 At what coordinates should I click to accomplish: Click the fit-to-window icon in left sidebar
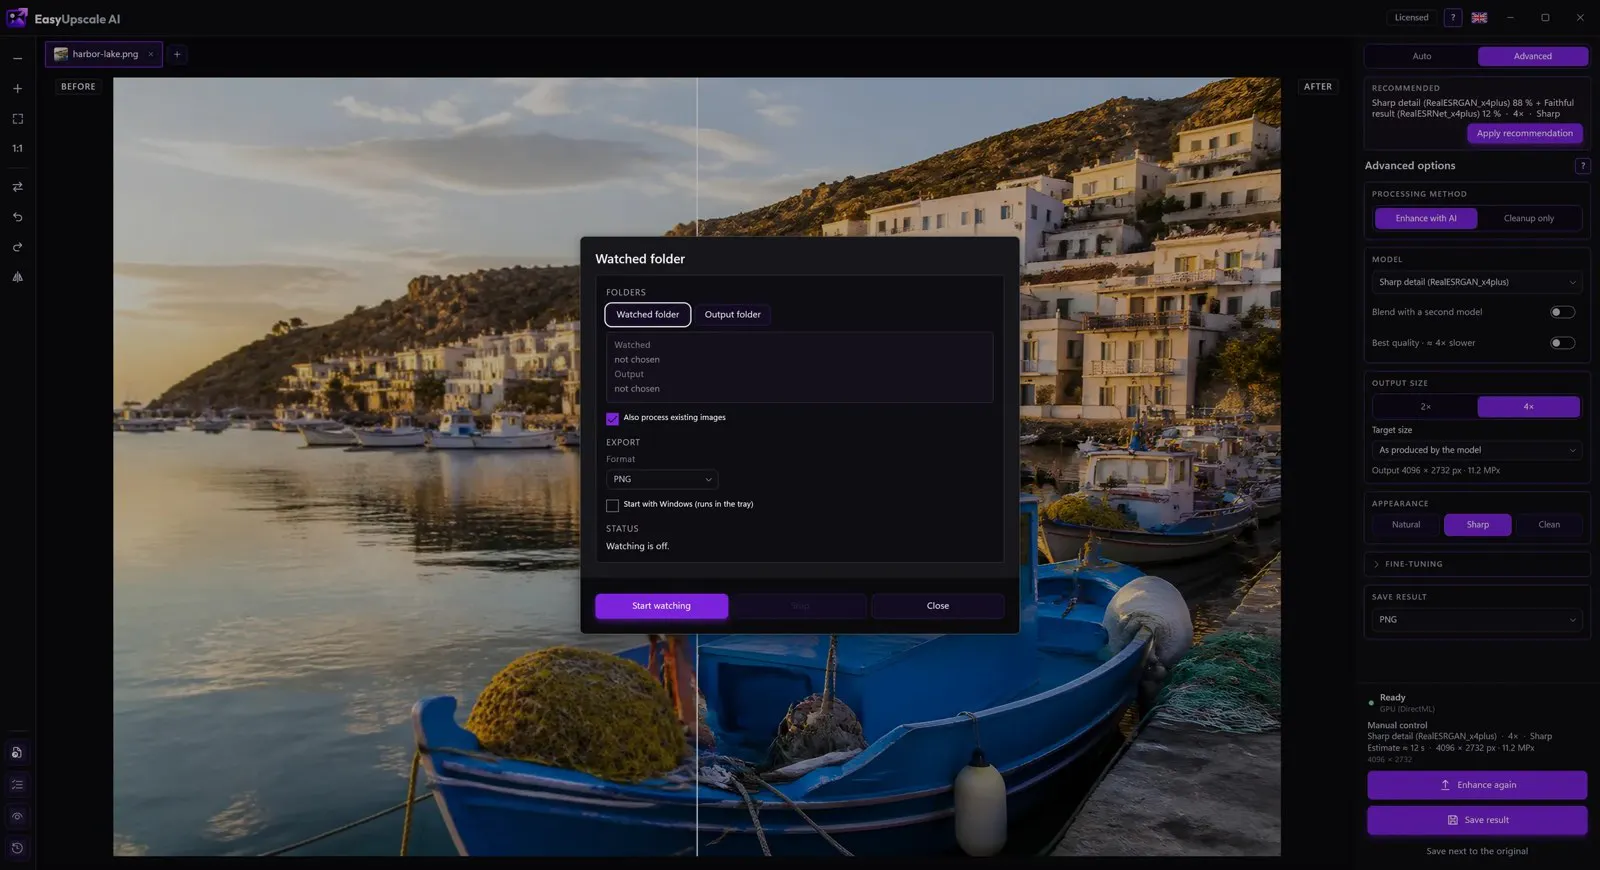[17, 119]
